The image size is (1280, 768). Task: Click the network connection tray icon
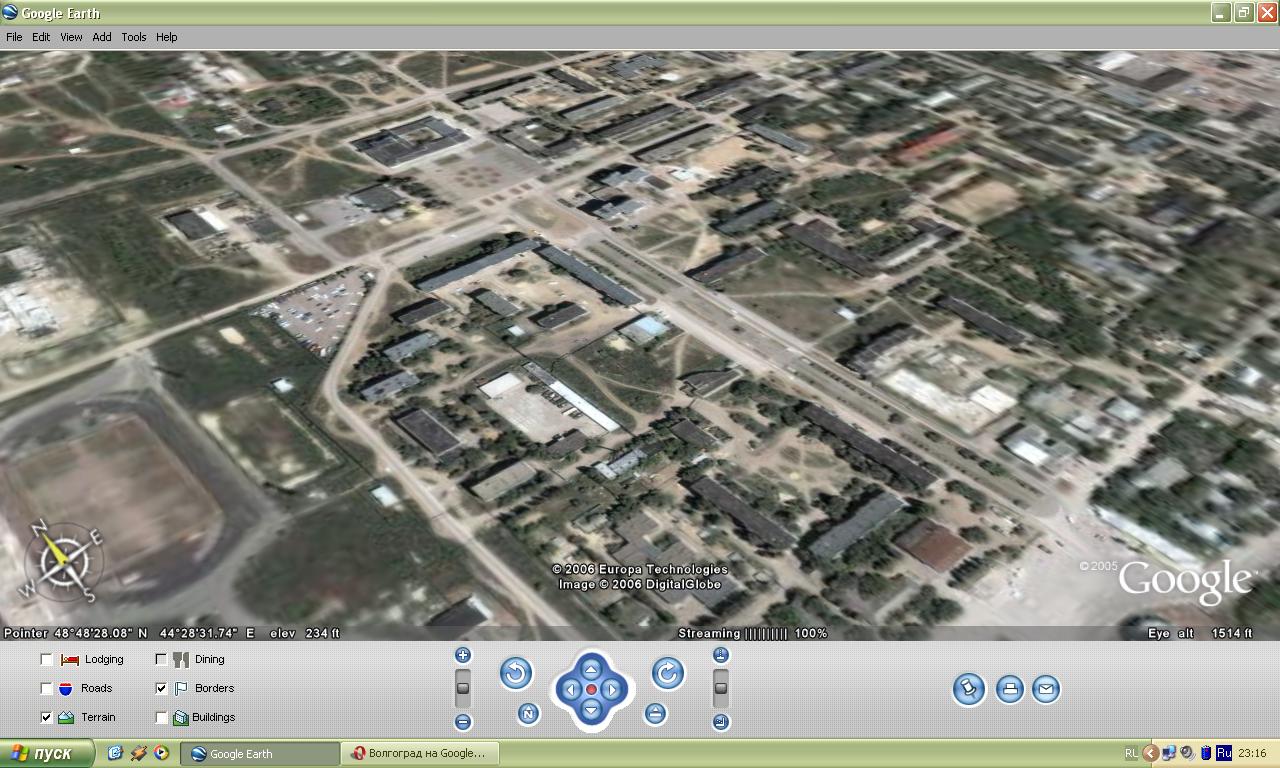tap(1169, 753)
